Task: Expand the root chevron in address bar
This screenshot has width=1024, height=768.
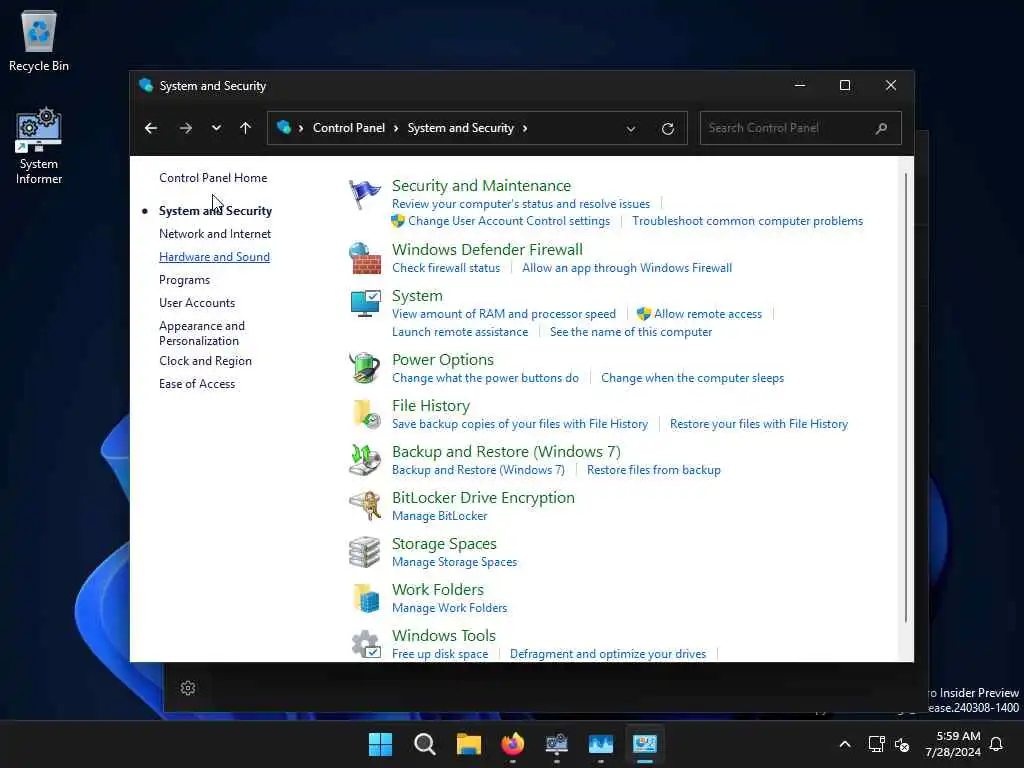Action: (x=301, y=128)
